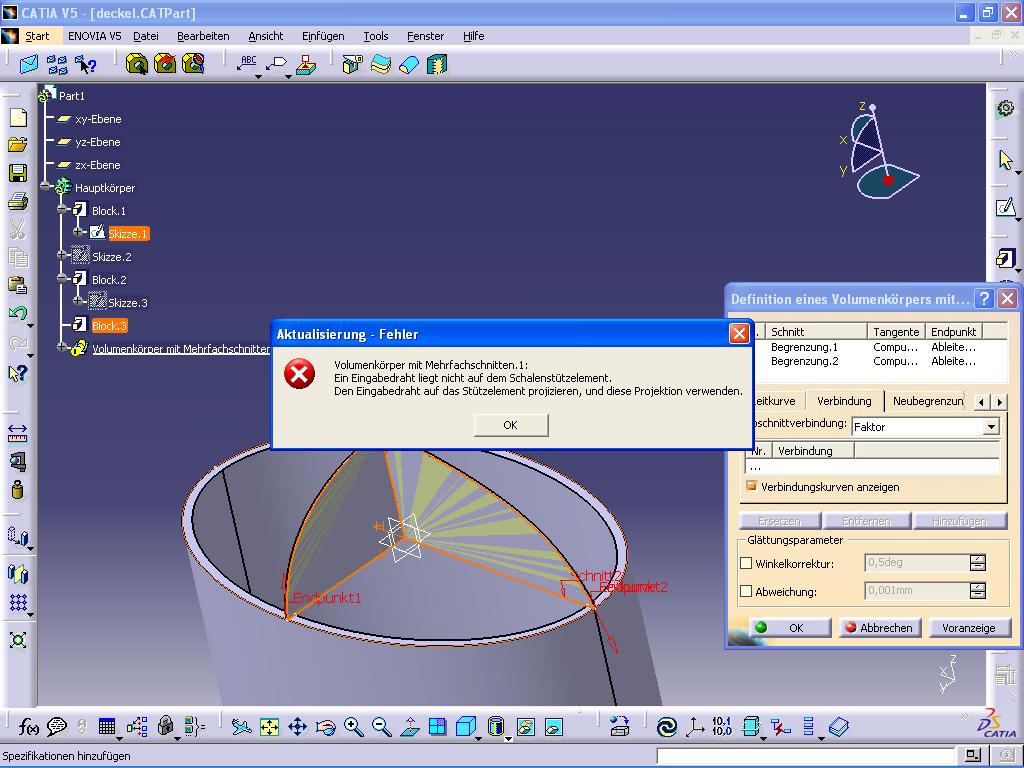Viewport: 1024px width, 768px height.
Task: Click Abbrechen in the definition dialog
Action: (x=879, y=628)
